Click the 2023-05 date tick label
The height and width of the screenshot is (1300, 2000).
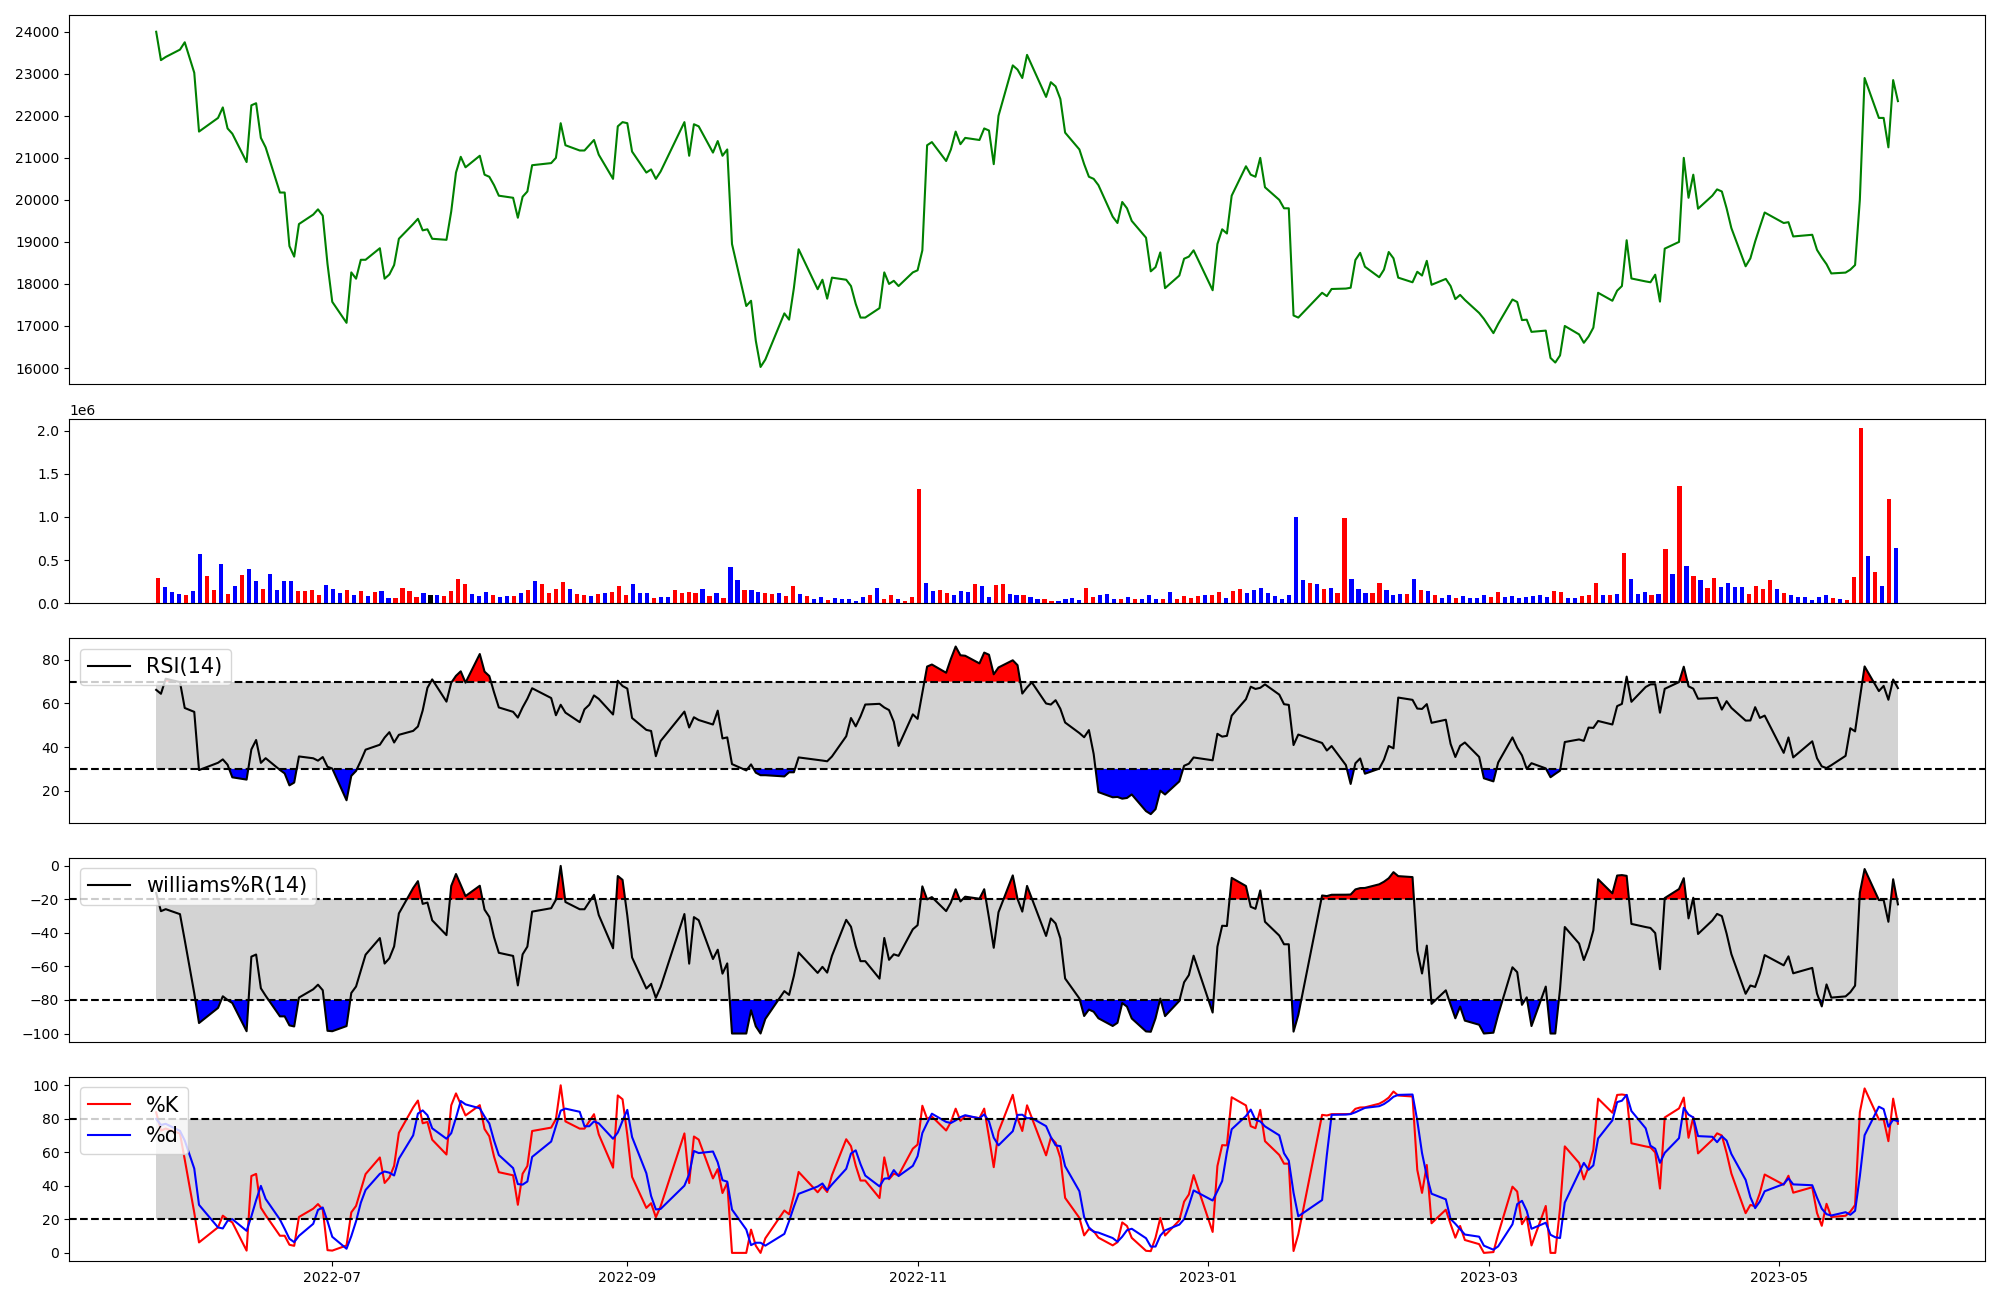[1780, 1277]
